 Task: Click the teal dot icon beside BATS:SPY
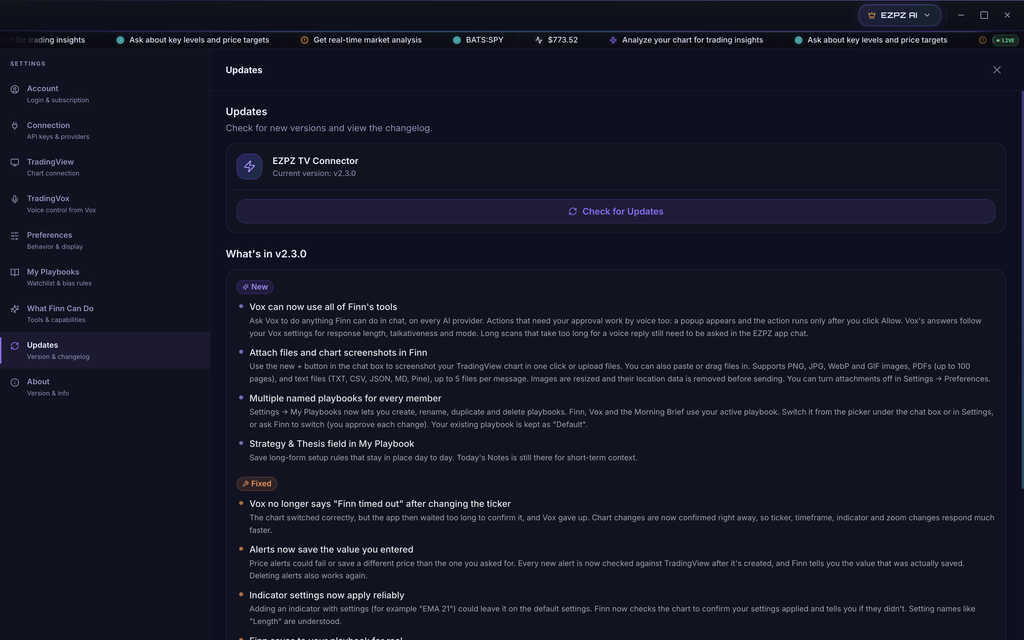[456, 40]
